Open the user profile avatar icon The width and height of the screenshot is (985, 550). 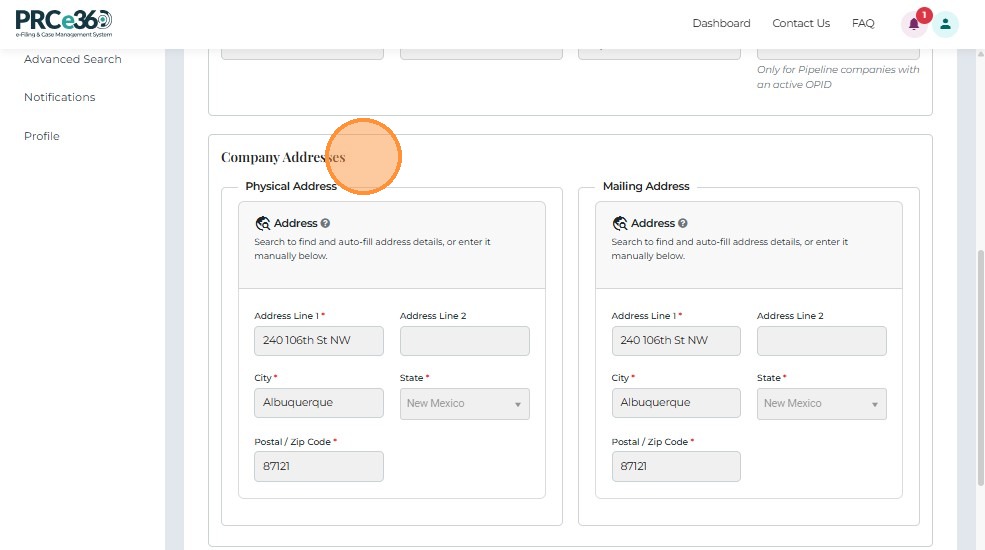pos(945,24)
